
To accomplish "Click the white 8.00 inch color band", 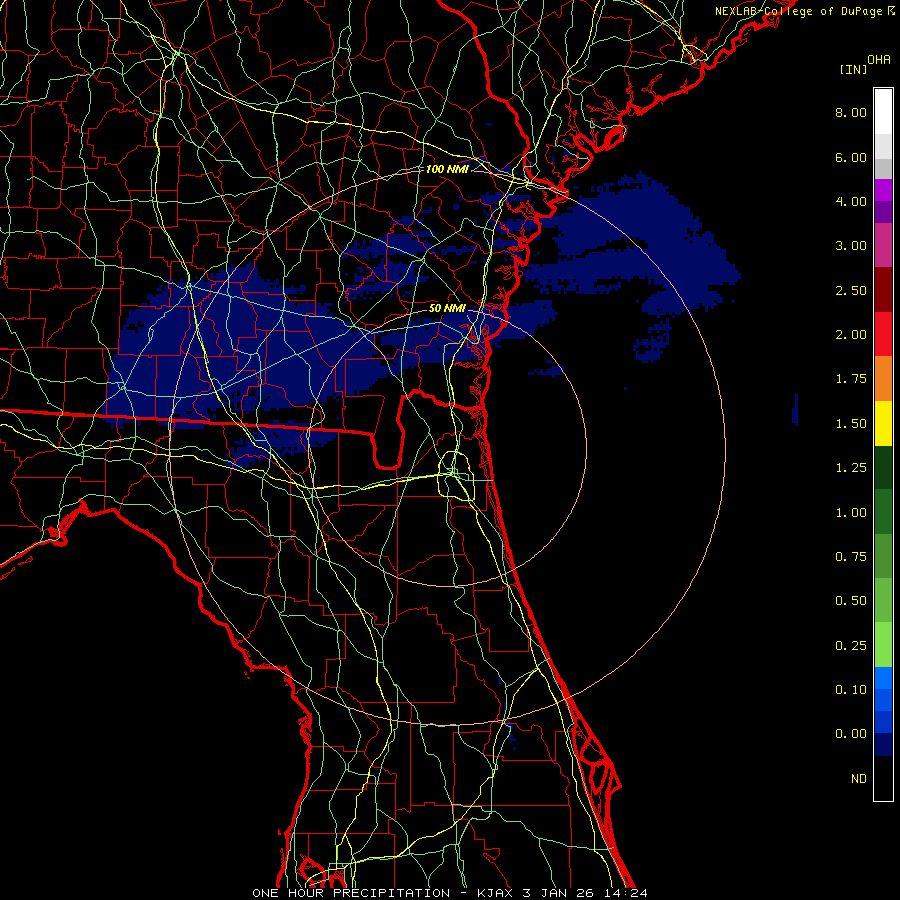I will (883, 112).
